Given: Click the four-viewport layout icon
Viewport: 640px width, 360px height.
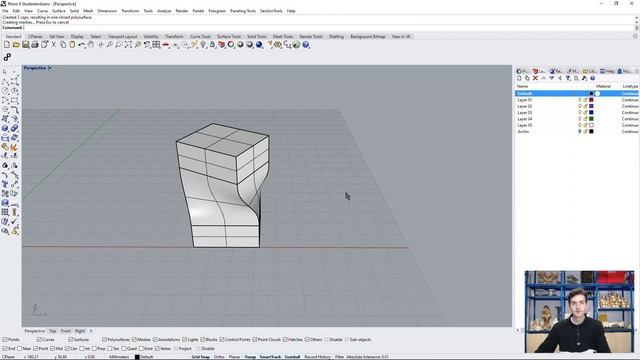Looking at the screenshot, I should click(x=156, y=45).
